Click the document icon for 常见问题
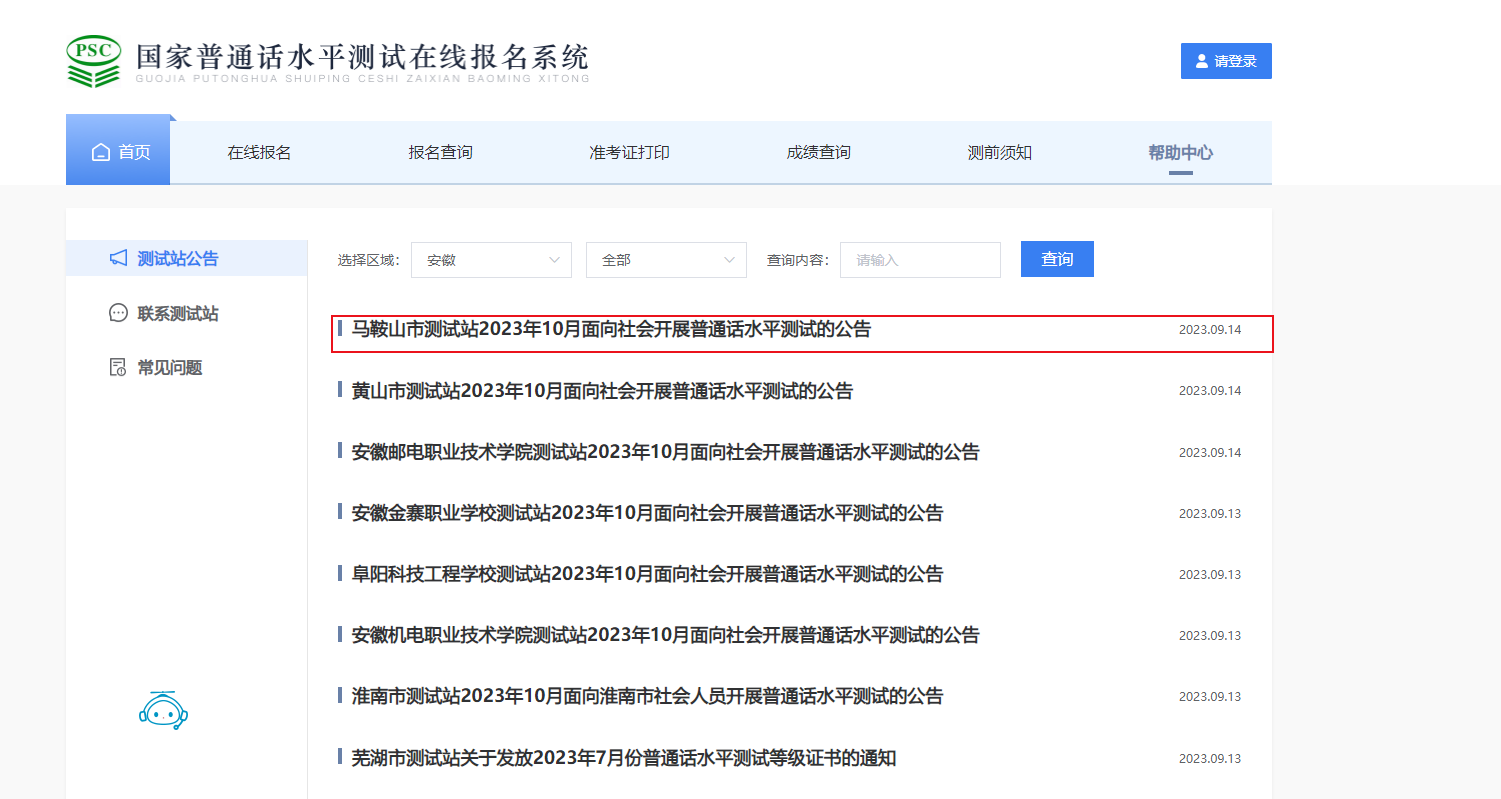1501x799 pixels. pyautogui.click(x=118, y=367)
